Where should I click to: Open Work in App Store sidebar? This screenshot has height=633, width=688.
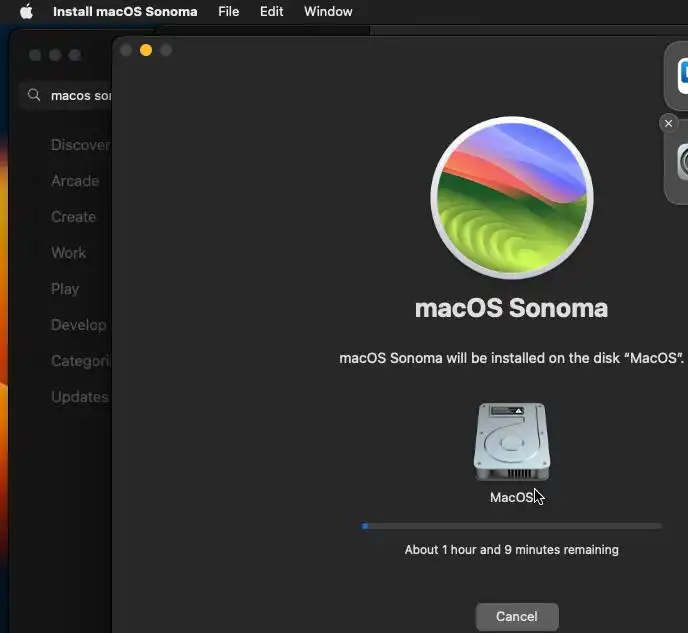68,253
